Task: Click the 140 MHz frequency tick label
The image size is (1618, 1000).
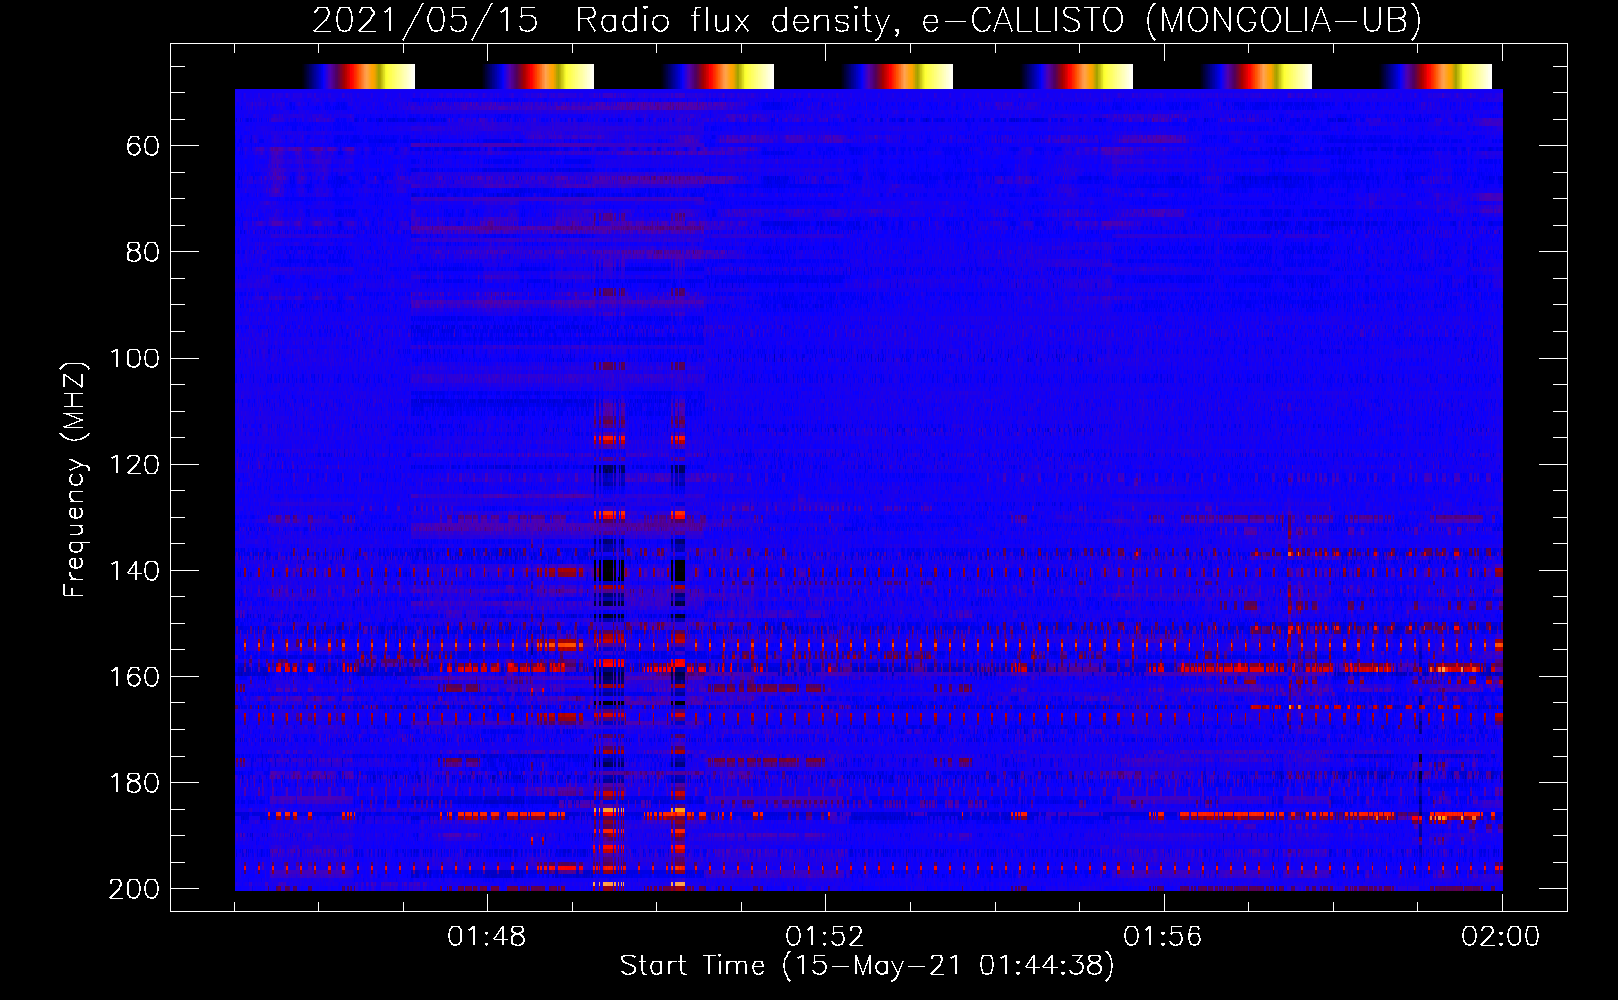Action: point(135,570)
